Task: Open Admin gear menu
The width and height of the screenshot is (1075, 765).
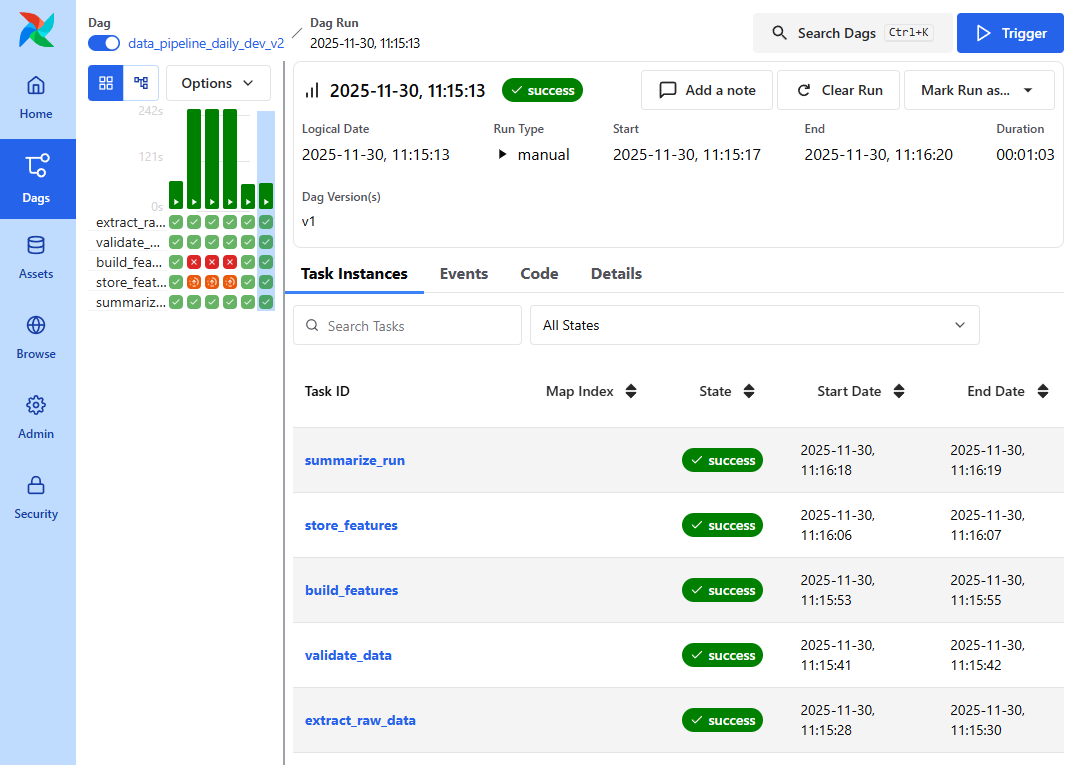Action: [36, 418]
